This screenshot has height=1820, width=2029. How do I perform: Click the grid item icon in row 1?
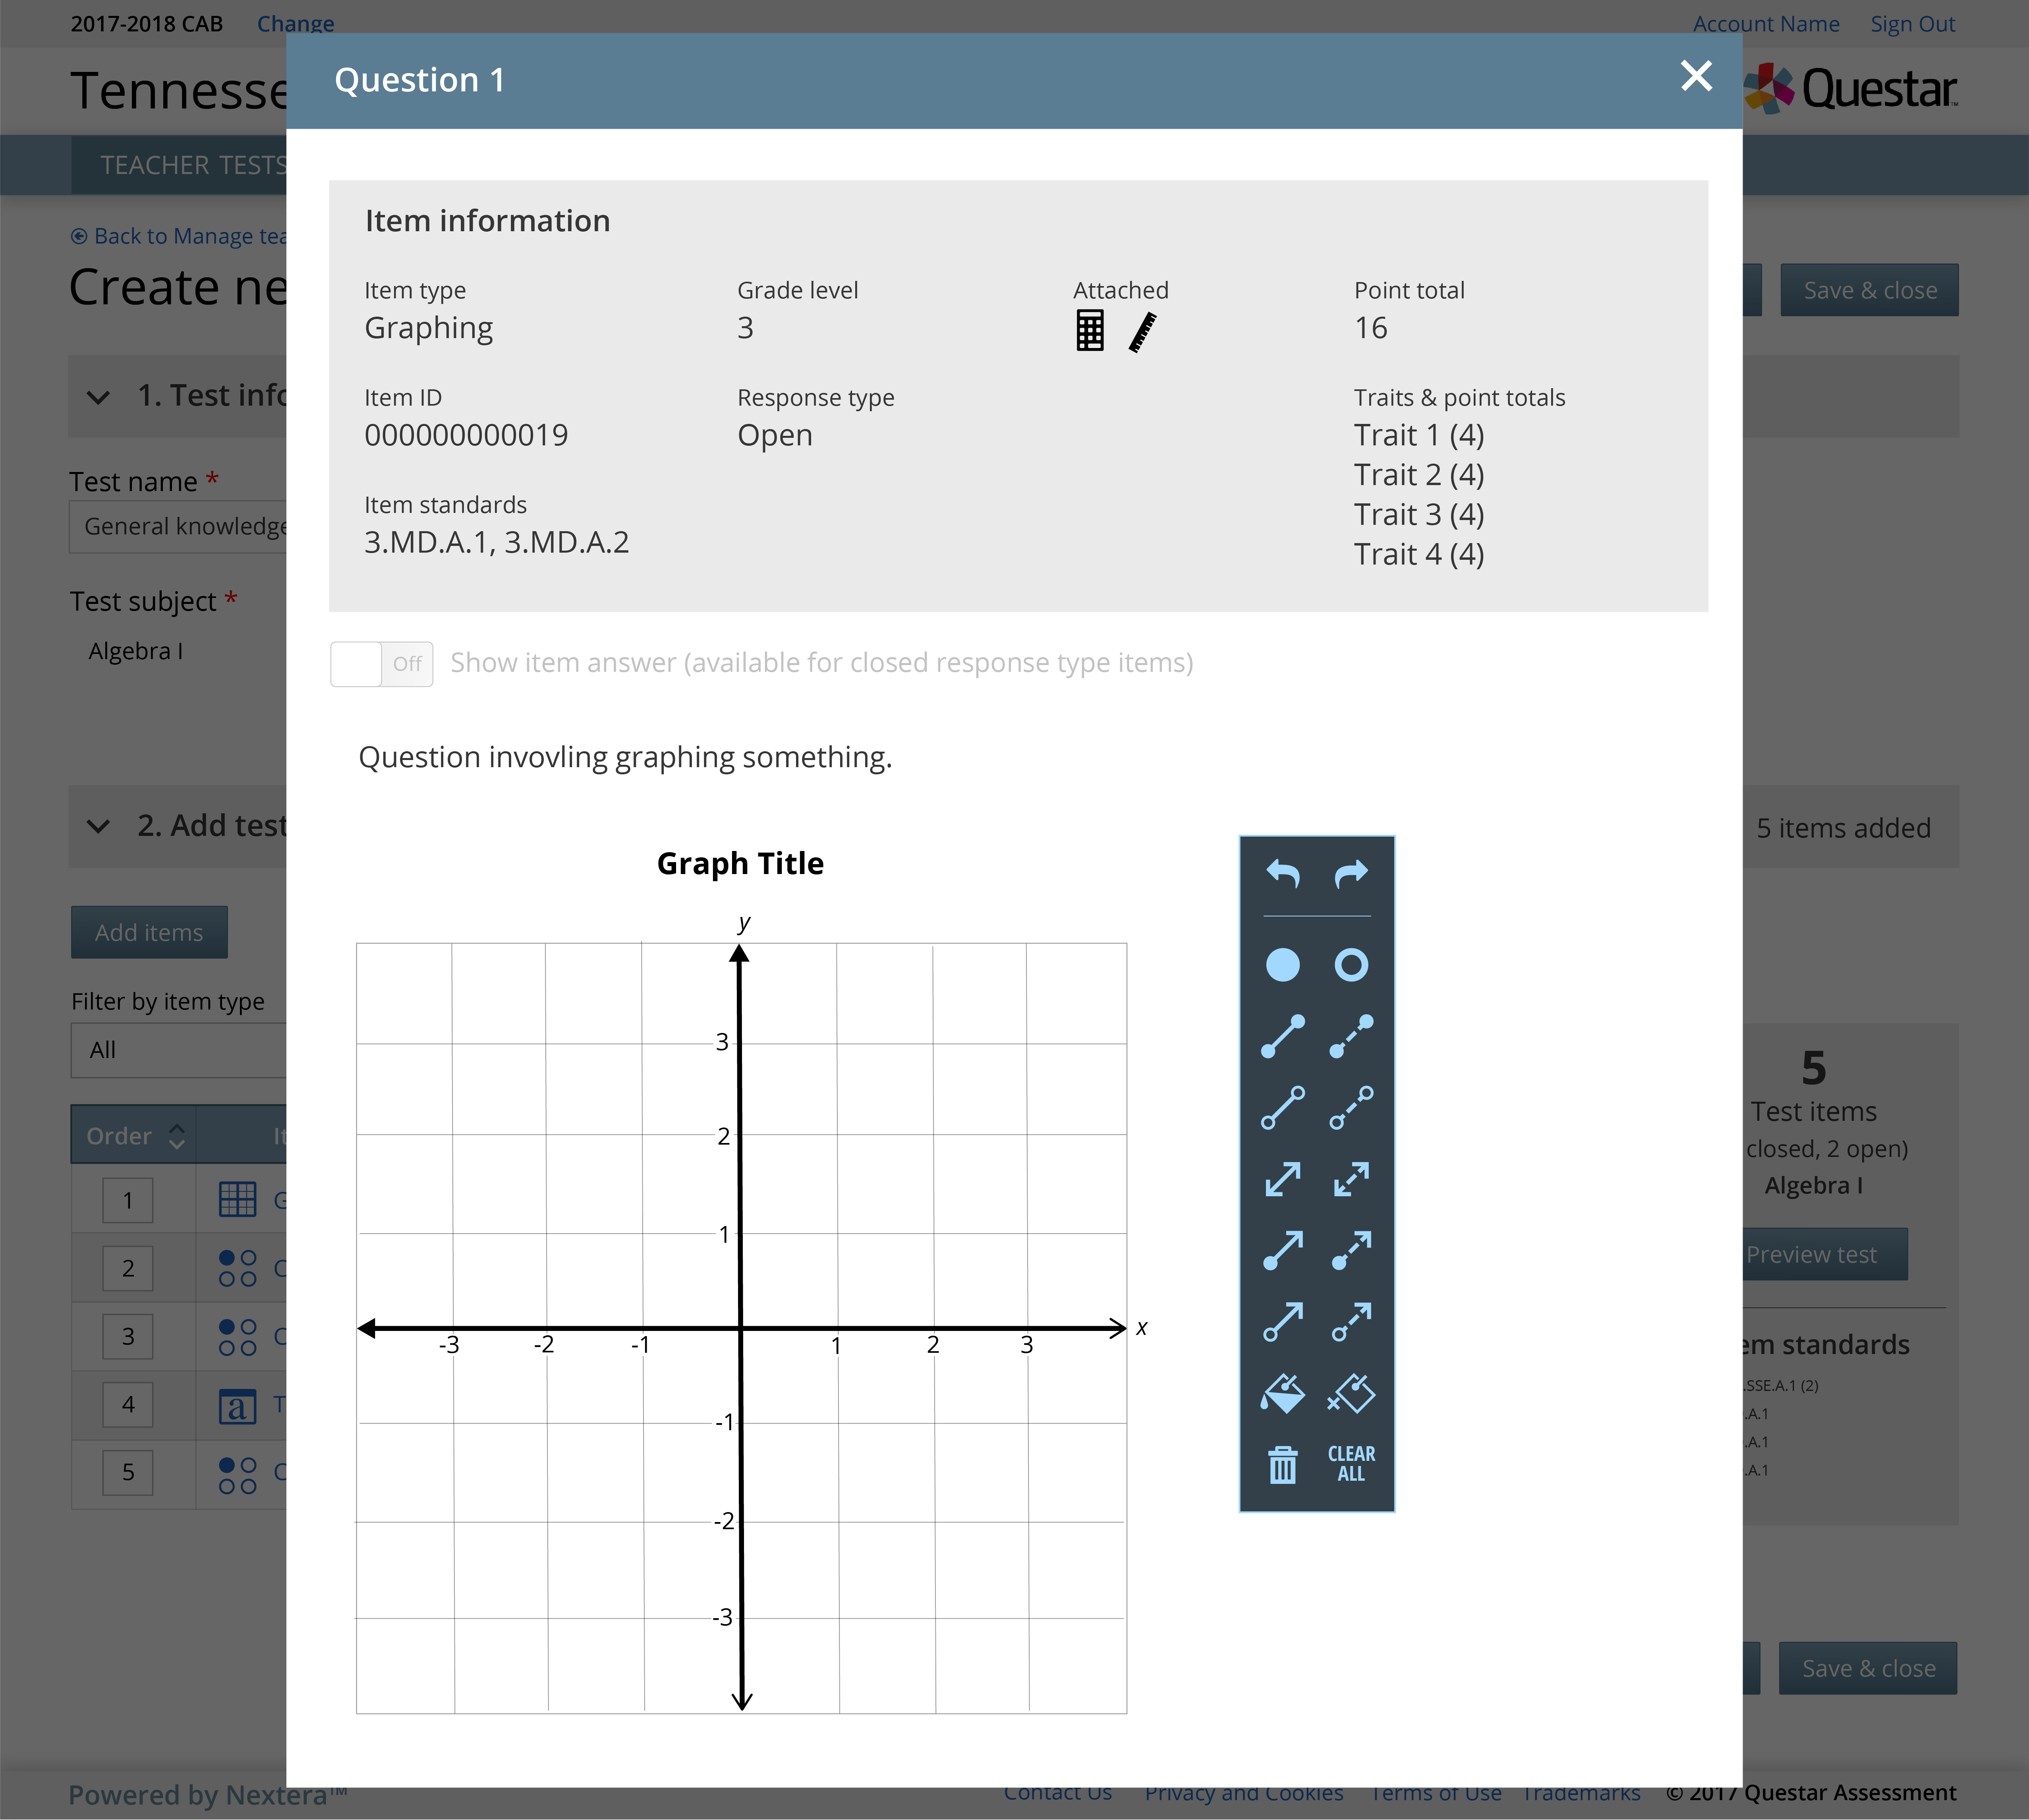238,1199
